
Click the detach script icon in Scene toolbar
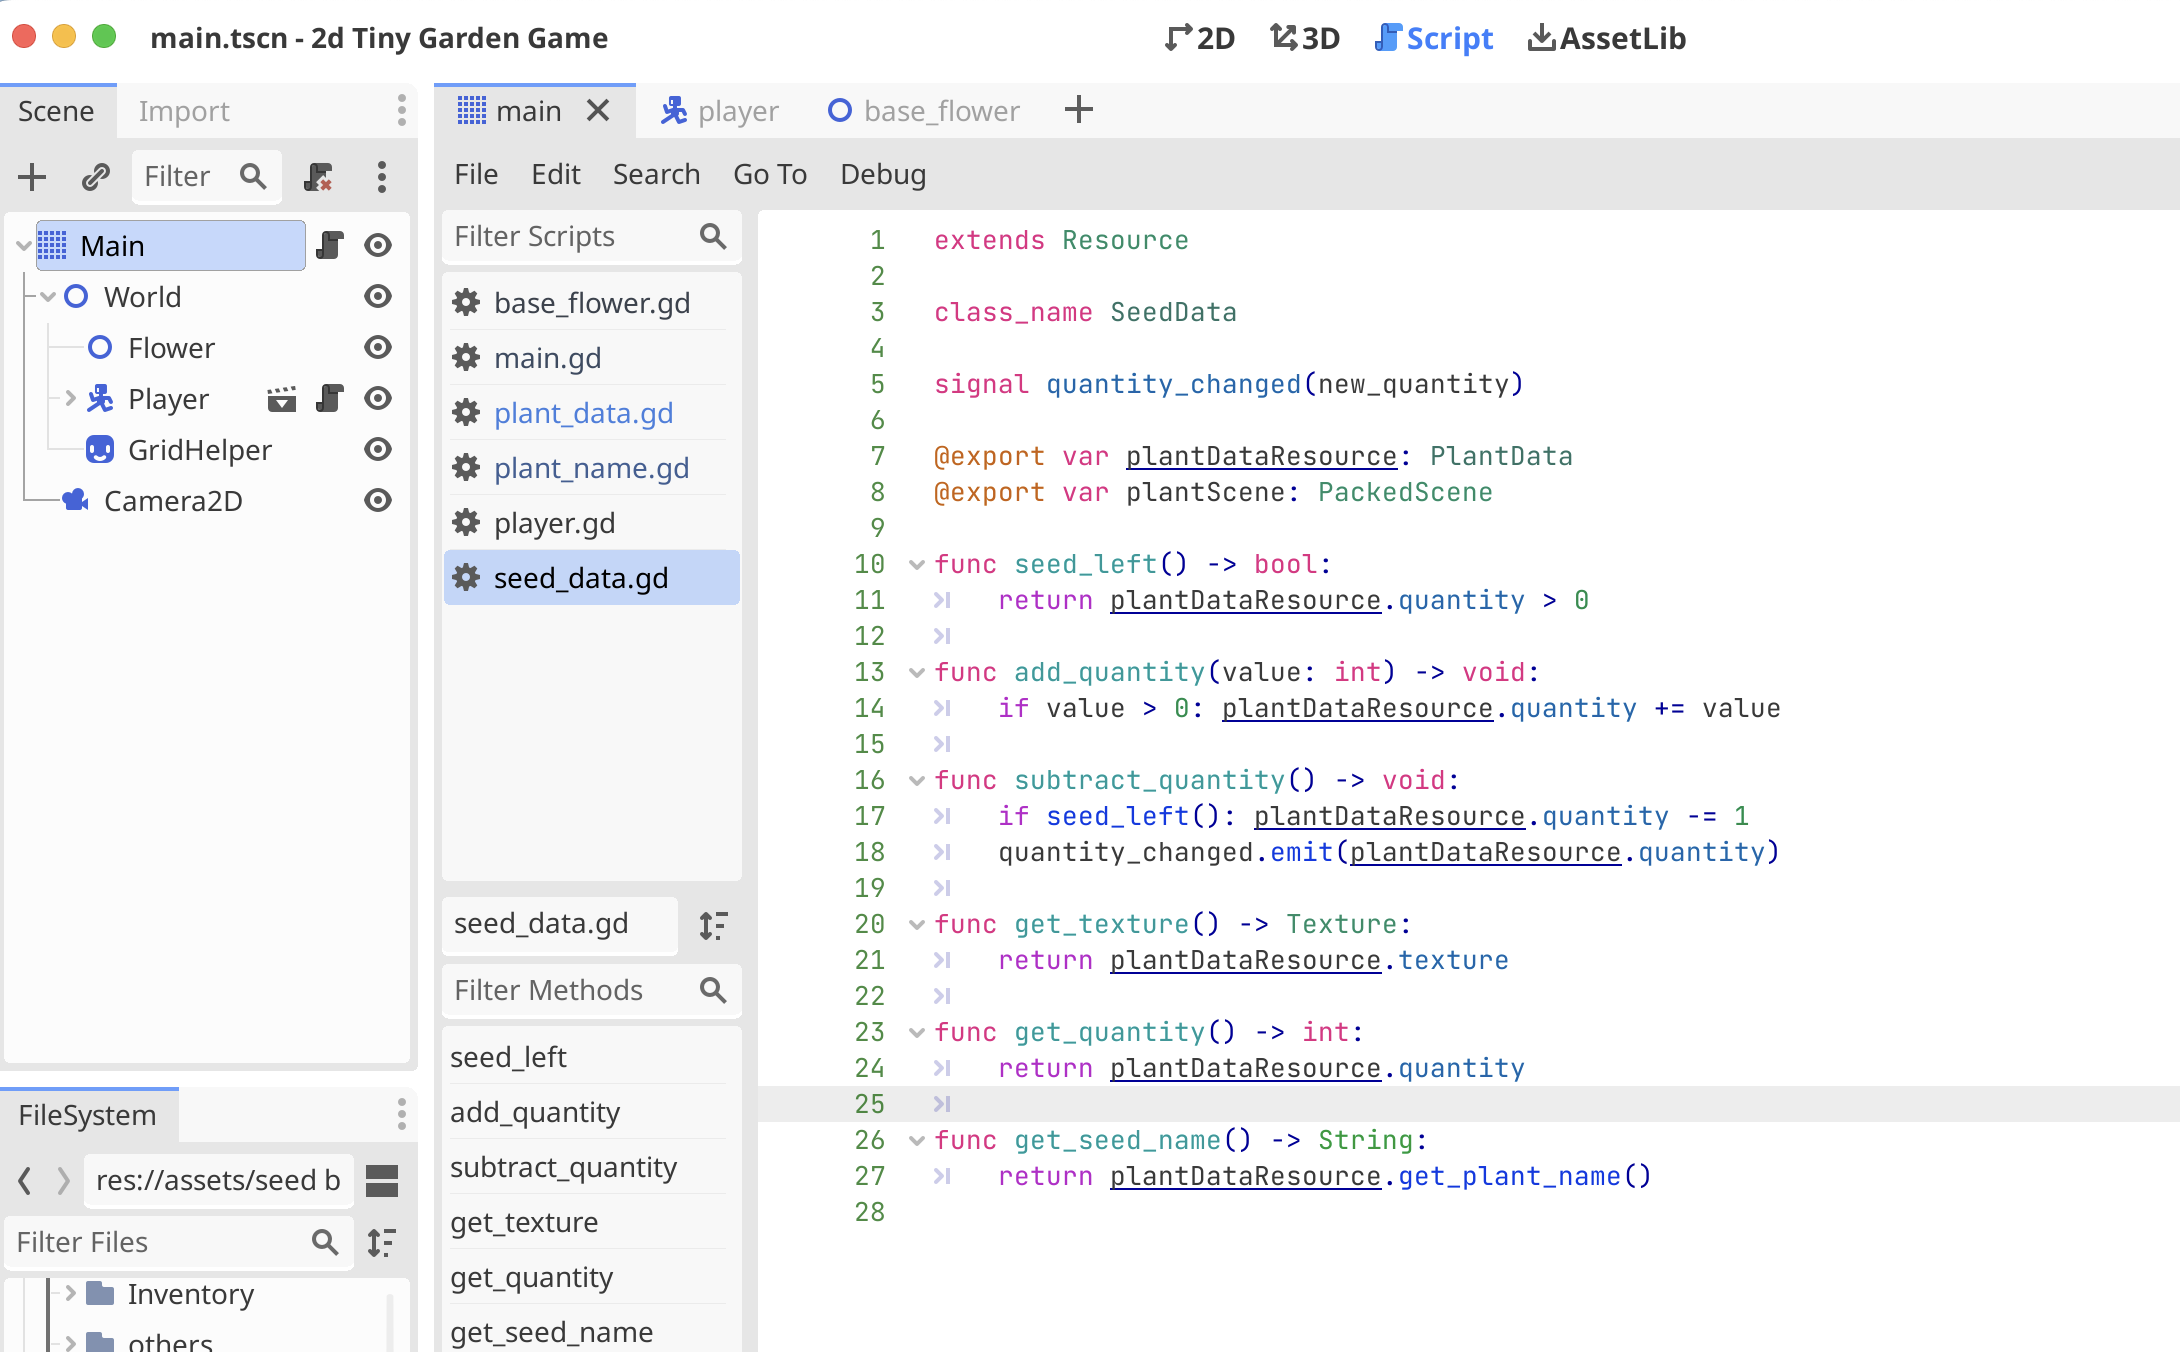pos(318,177)
